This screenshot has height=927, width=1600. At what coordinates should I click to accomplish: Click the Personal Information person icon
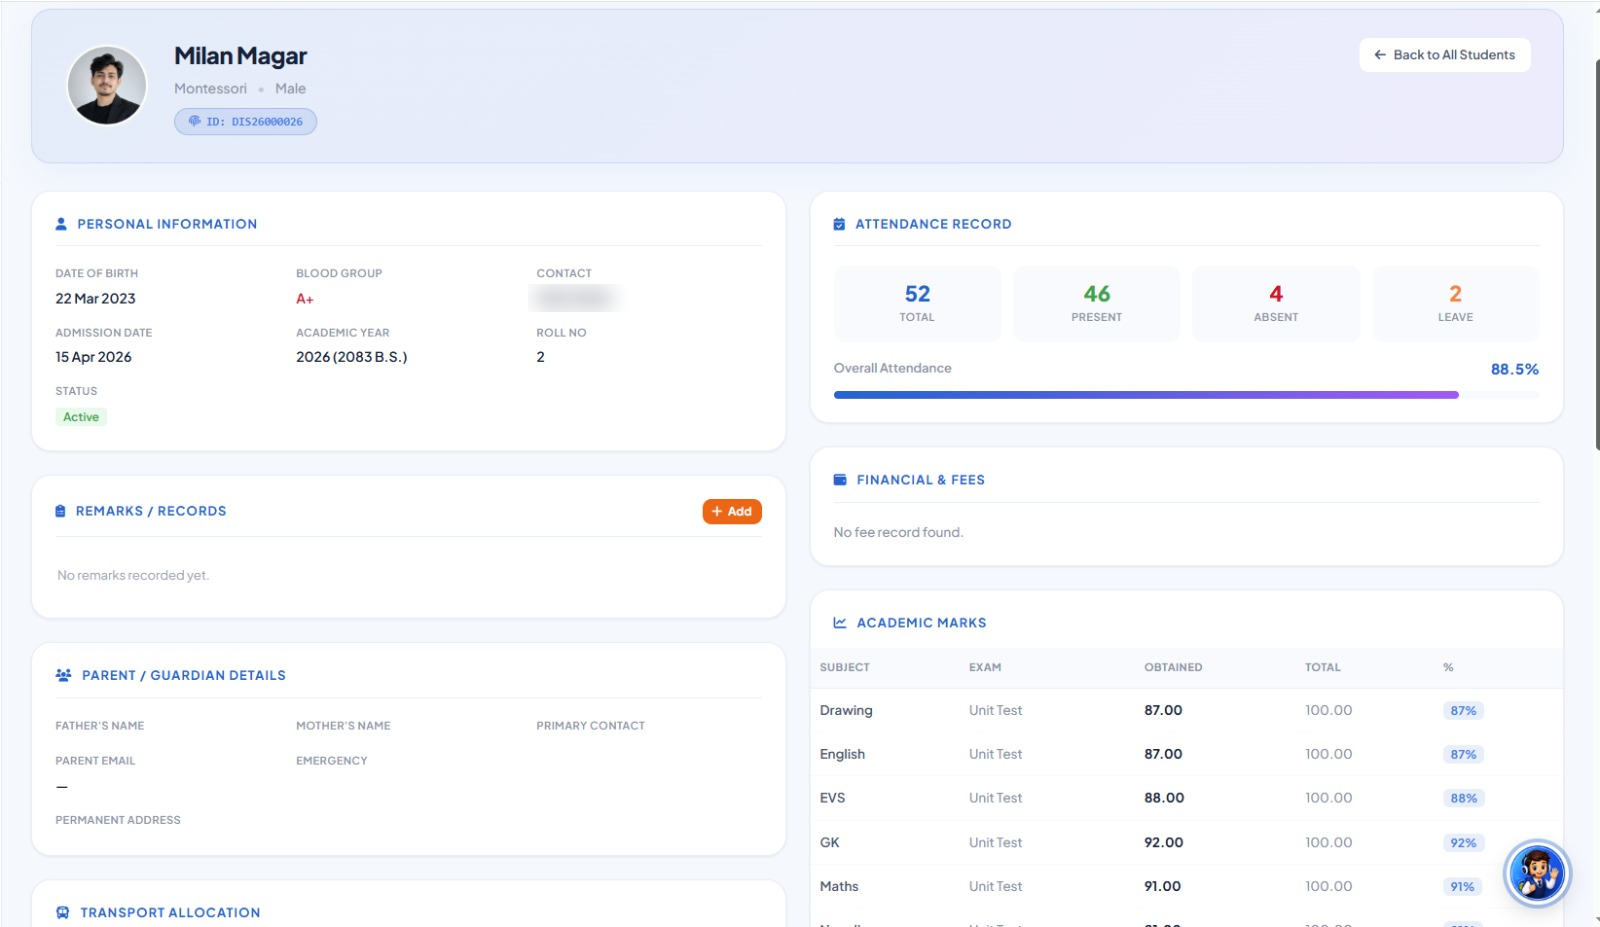tap(61, 224)
